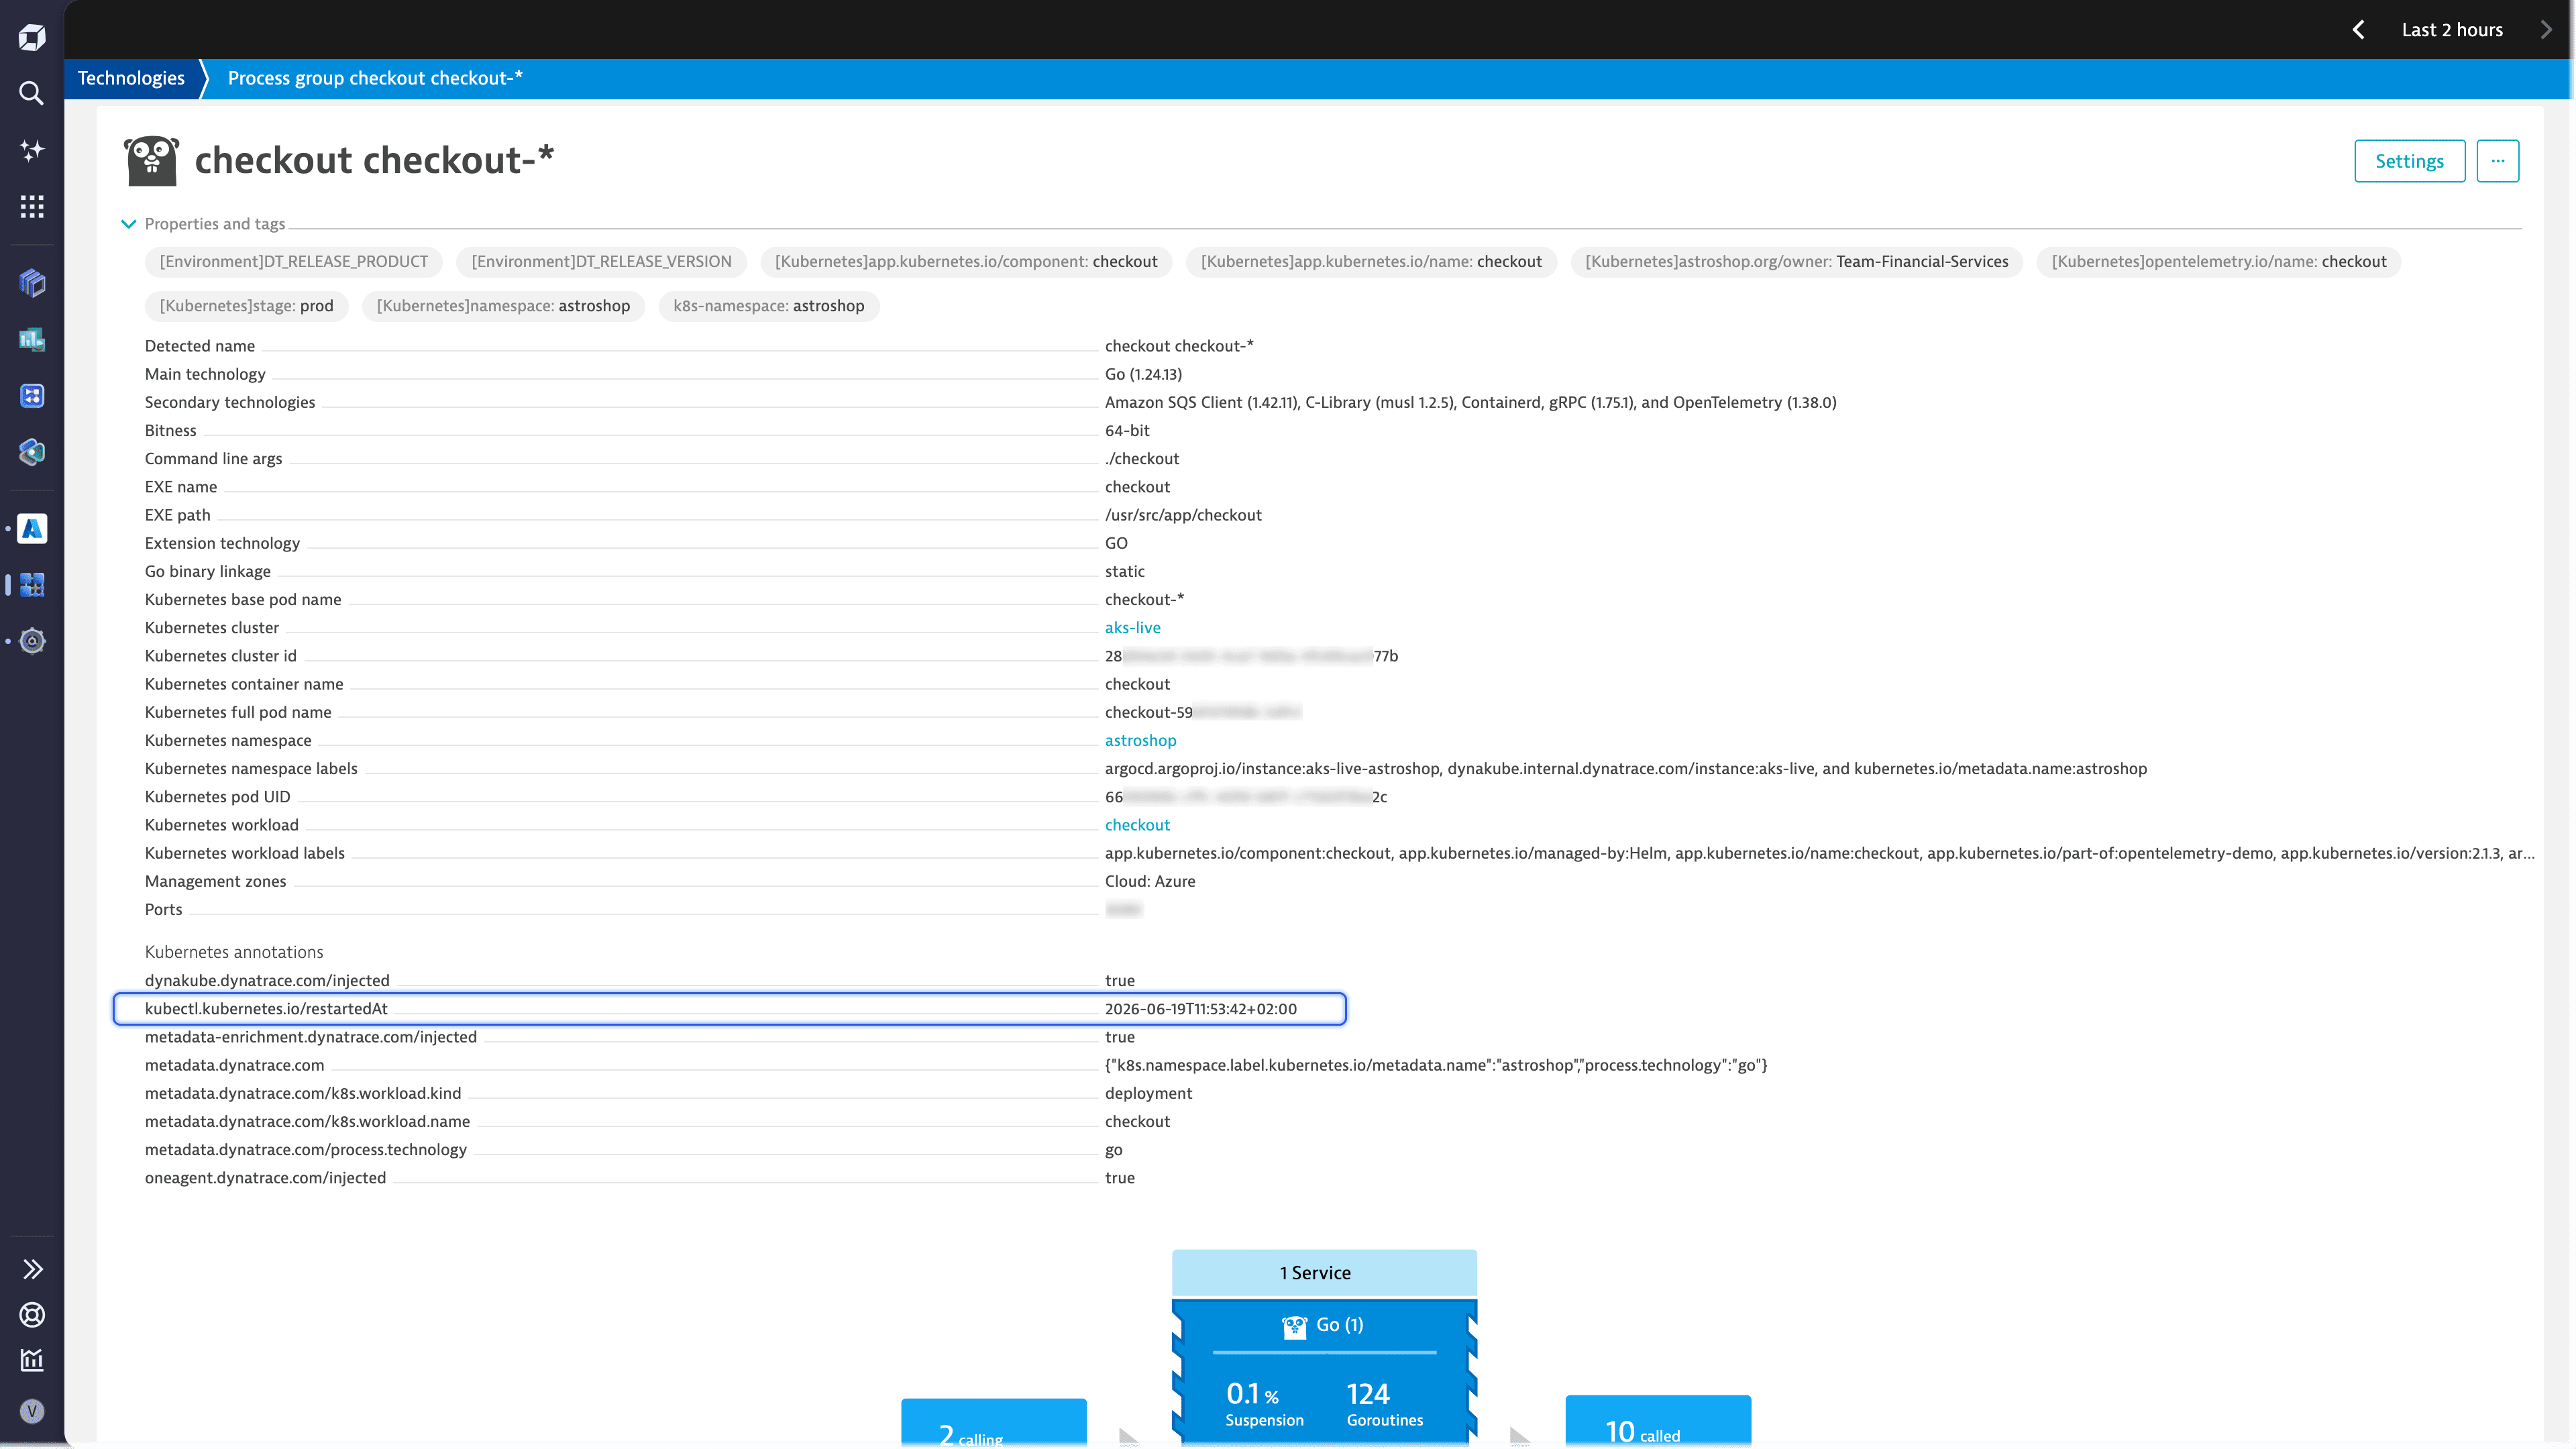Open the search icon in sidebar
The image size is (2576, 1449).
pyautogui.click(x=32, y=93)
